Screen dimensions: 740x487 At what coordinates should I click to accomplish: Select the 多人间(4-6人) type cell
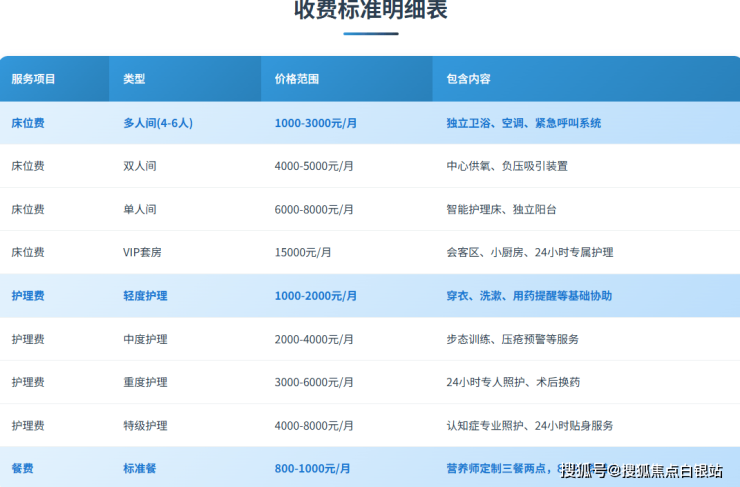pos(158,123)
